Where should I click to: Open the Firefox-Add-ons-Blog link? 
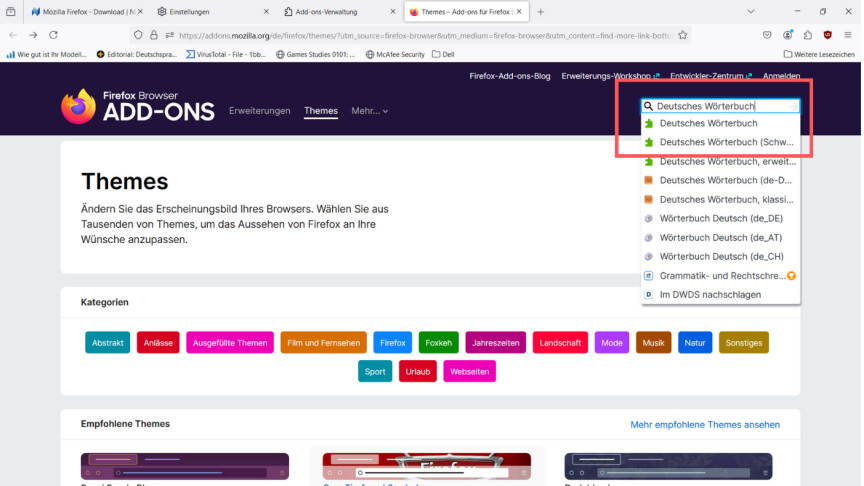click(x=510, y=76)
